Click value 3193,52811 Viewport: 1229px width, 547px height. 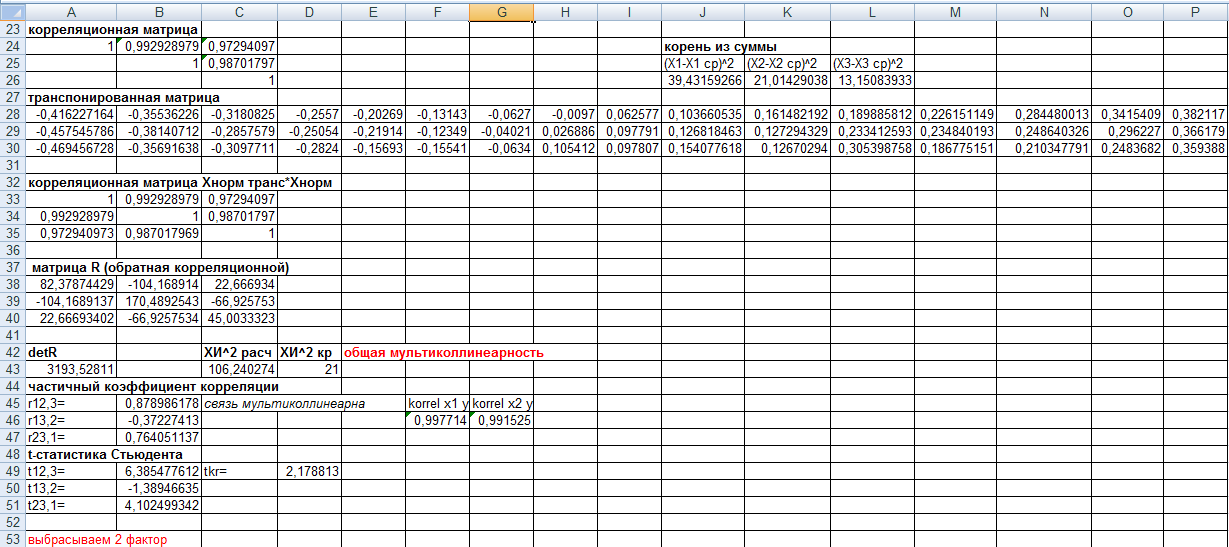pyautogui.click(x=71, y=370)
